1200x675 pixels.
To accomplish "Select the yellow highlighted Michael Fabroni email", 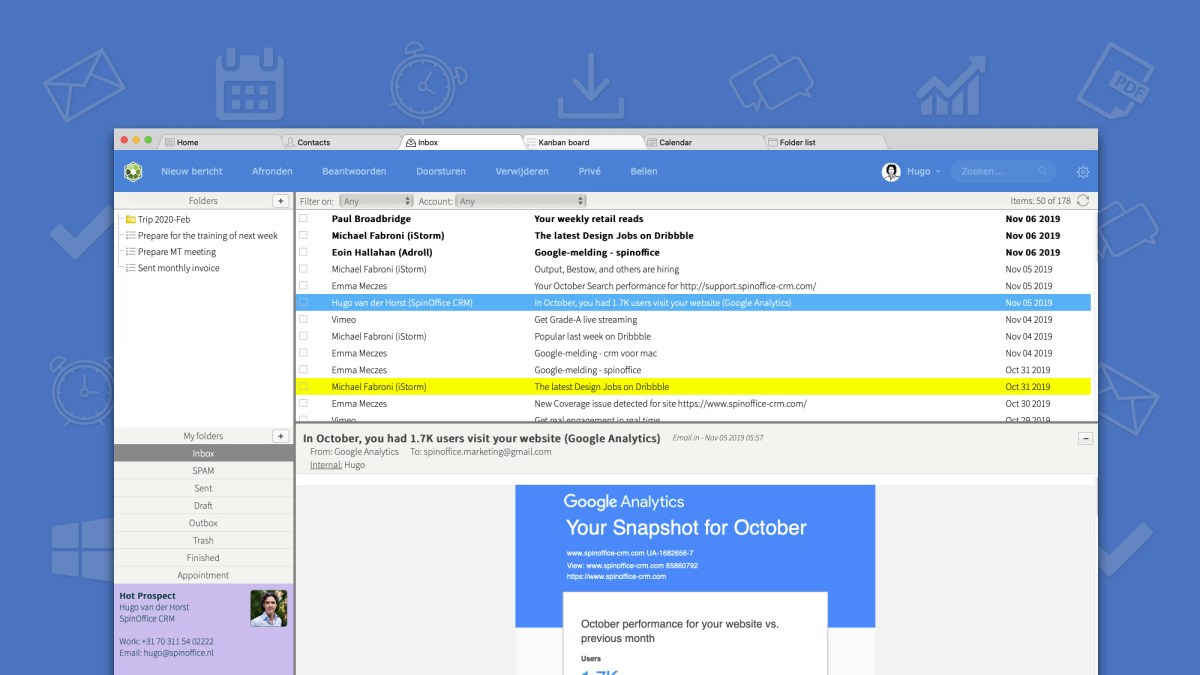I will click(600, 387).
